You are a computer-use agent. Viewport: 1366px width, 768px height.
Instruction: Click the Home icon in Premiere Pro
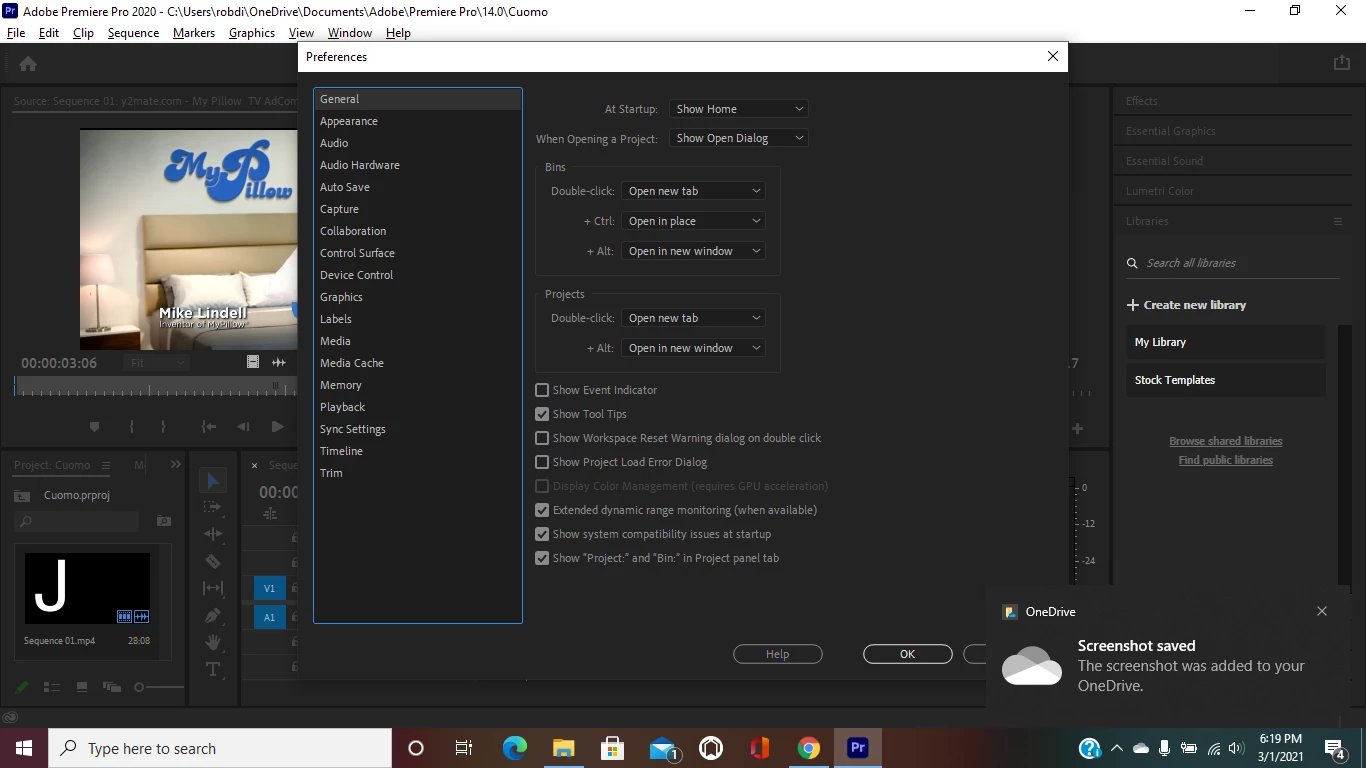[x=28, y=64]
